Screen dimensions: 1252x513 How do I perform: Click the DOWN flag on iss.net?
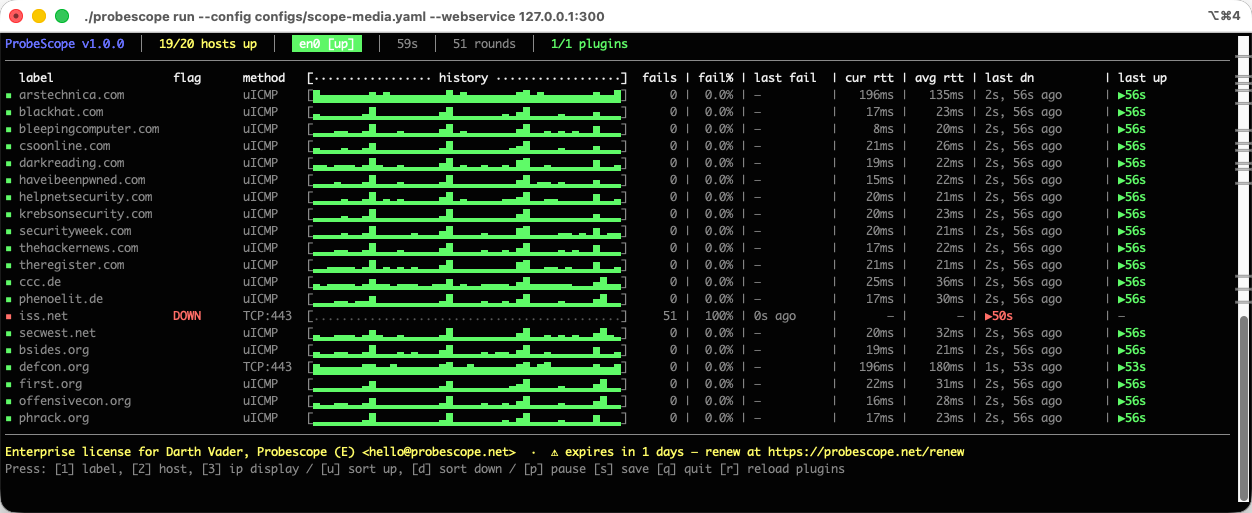click(x=187, y=316)
